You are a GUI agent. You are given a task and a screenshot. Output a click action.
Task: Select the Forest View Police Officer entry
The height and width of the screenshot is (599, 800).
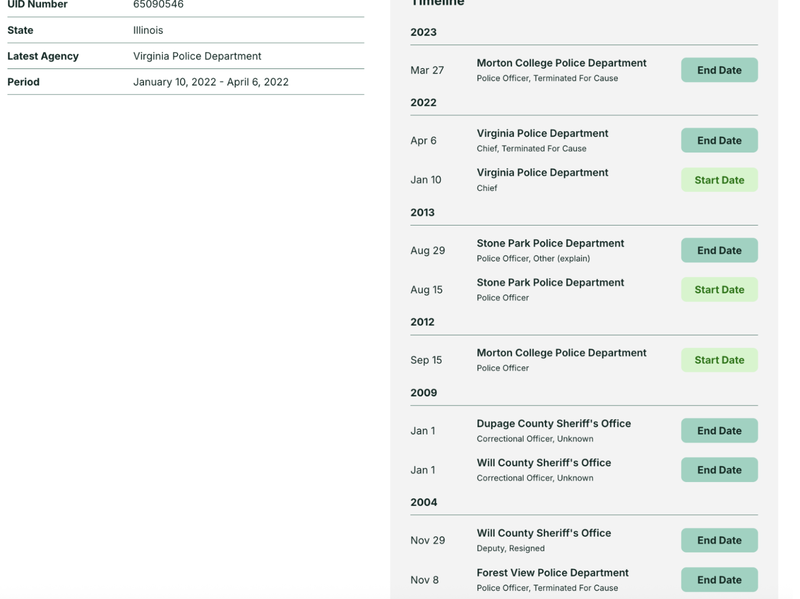tap(553, 572)
